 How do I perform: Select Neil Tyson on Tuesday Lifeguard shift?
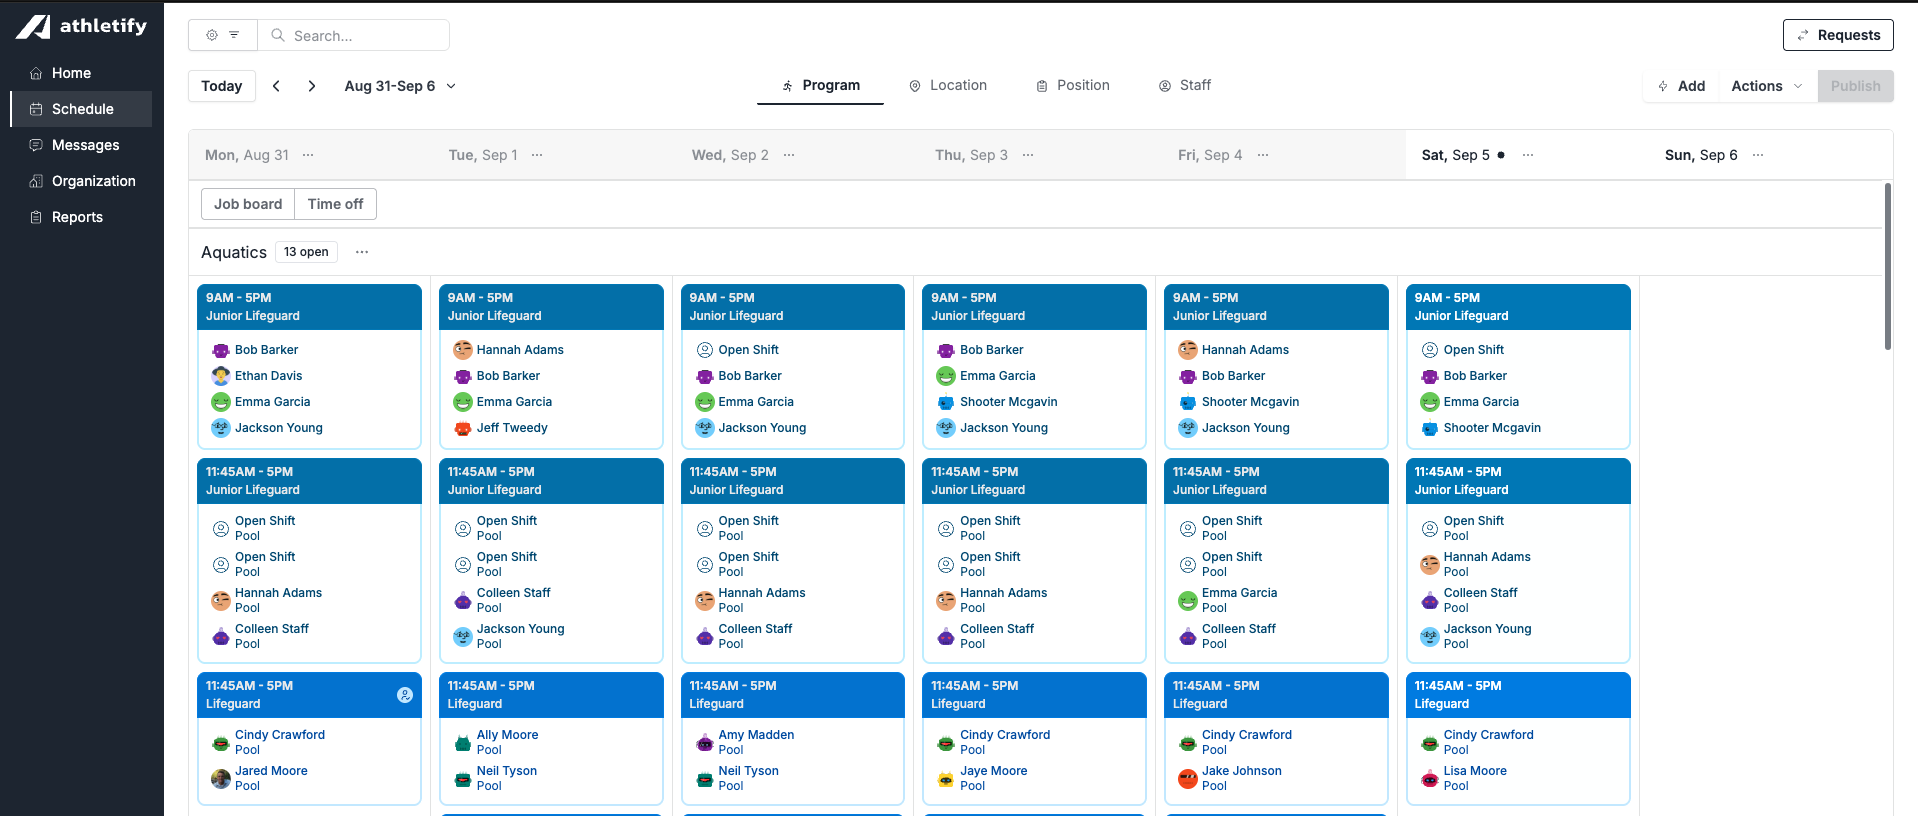pos(507,778)
